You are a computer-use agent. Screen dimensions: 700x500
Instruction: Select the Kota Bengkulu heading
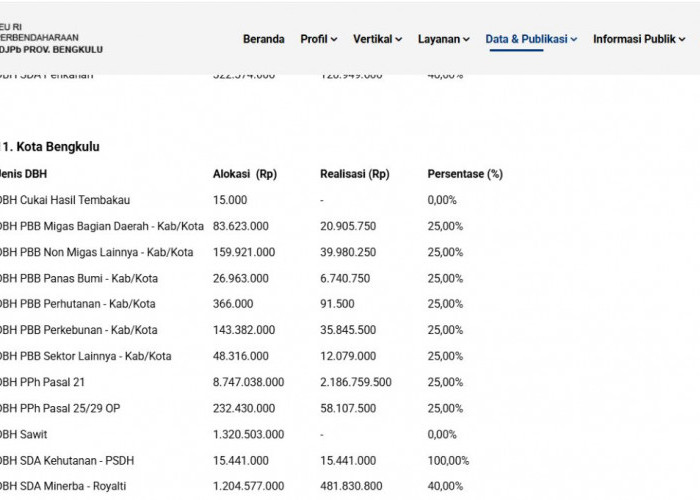(x=50, y=147)
